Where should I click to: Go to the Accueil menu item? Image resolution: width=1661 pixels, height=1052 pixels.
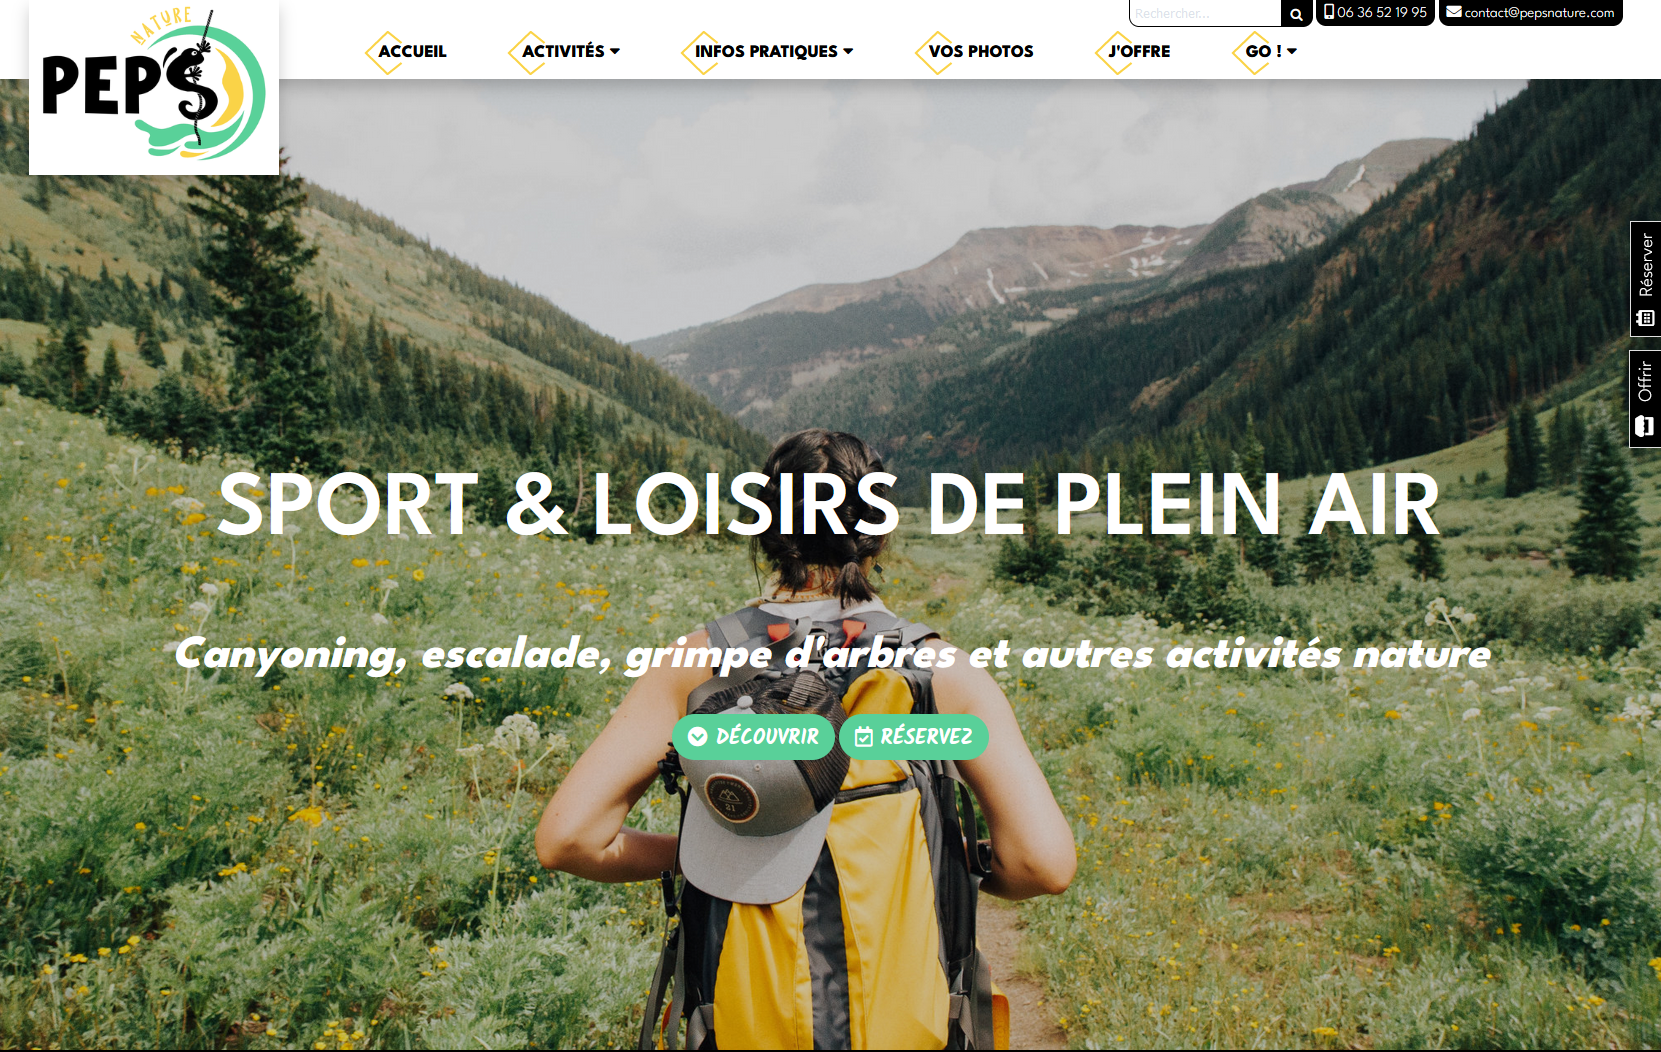point(412,51)
